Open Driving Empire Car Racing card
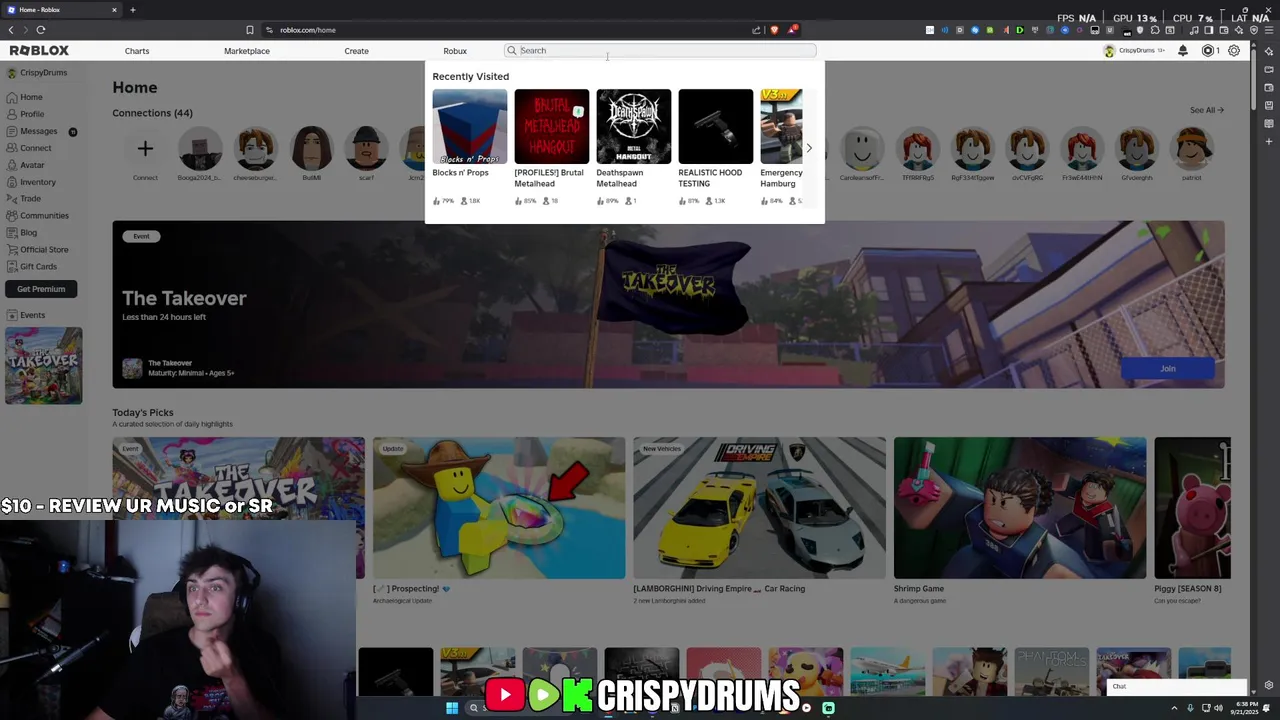The width and height of the screenshot is (1280, 720). 759,508
